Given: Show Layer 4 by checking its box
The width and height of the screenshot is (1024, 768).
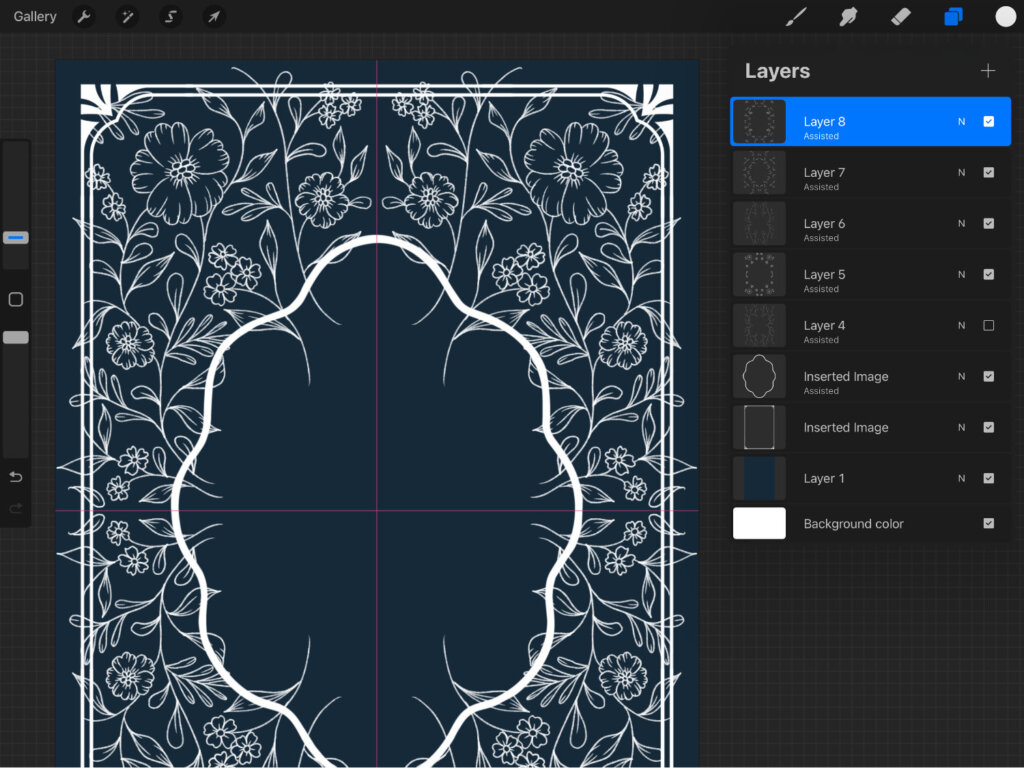Looking at the screenshot, I should pos(988,326).
